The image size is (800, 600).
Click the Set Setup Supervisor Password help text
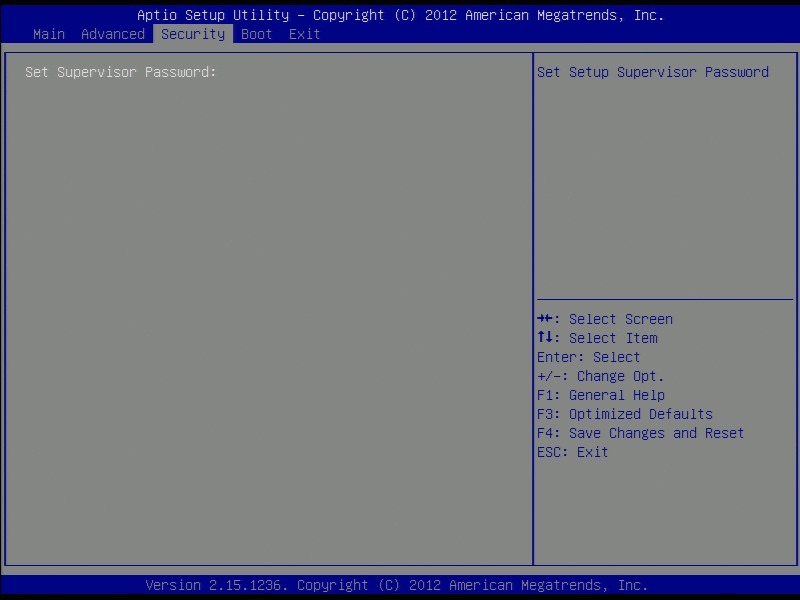coord(653,72)
